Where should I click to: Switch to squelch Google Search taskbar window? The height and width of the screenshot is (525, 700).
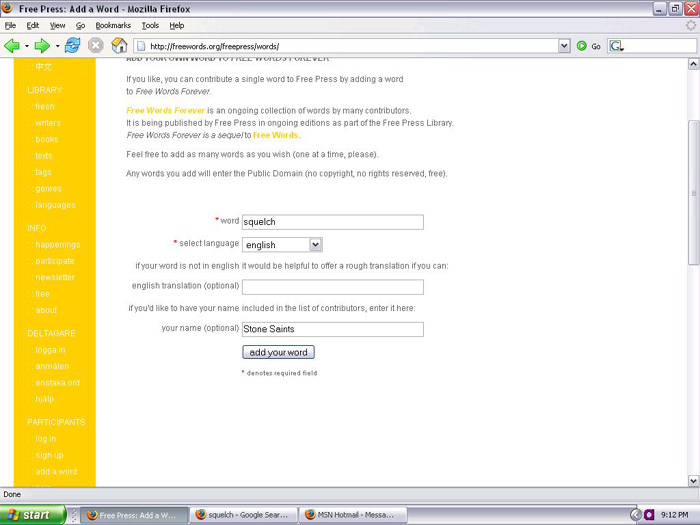(x=243, y=515)
